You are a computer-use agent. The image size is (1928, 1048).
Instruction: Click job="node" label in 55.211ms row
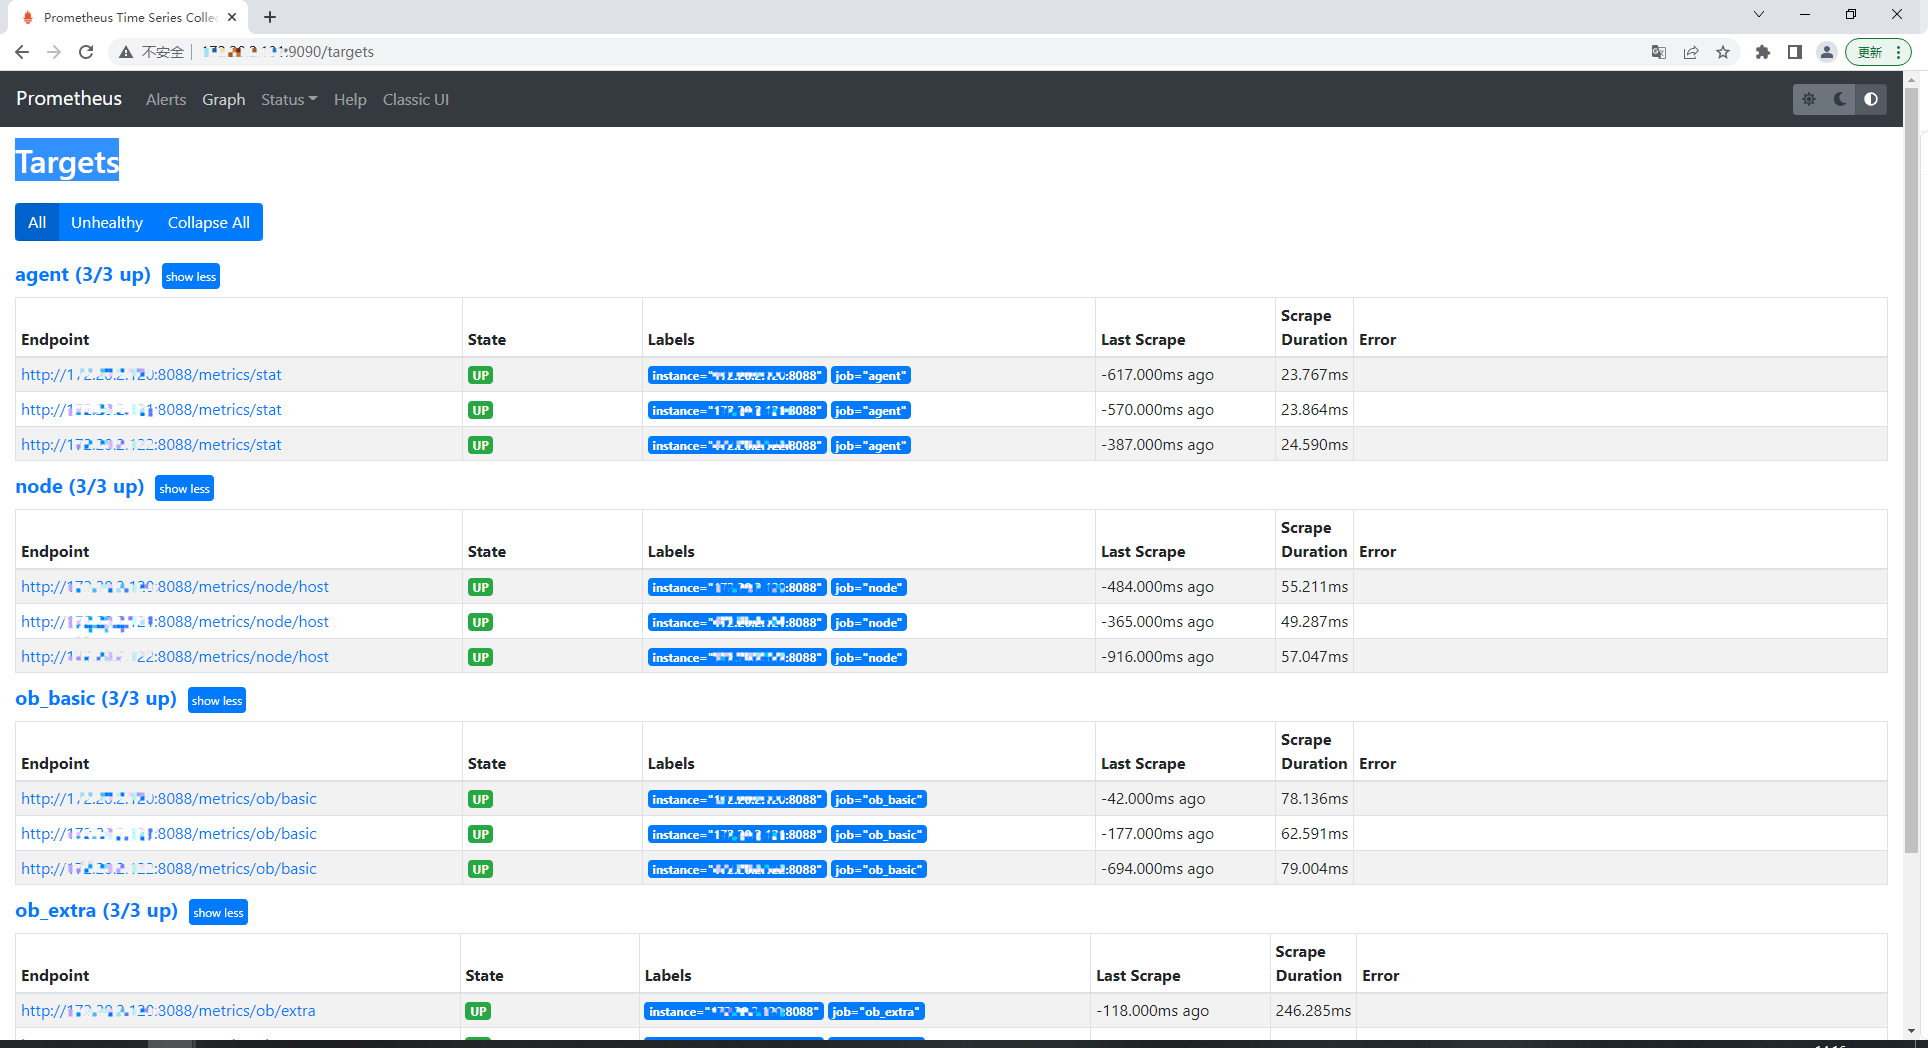point(869,588)
